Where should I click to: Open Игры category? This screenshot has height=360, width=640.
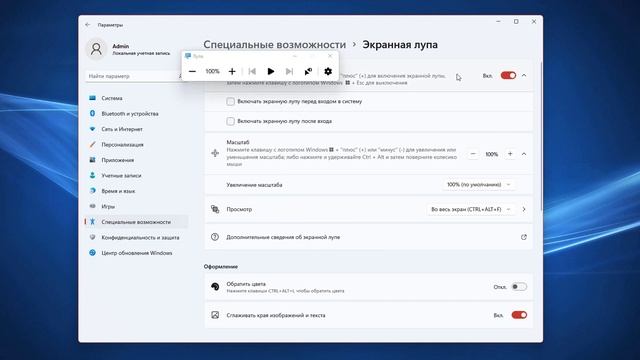(136, 207)
